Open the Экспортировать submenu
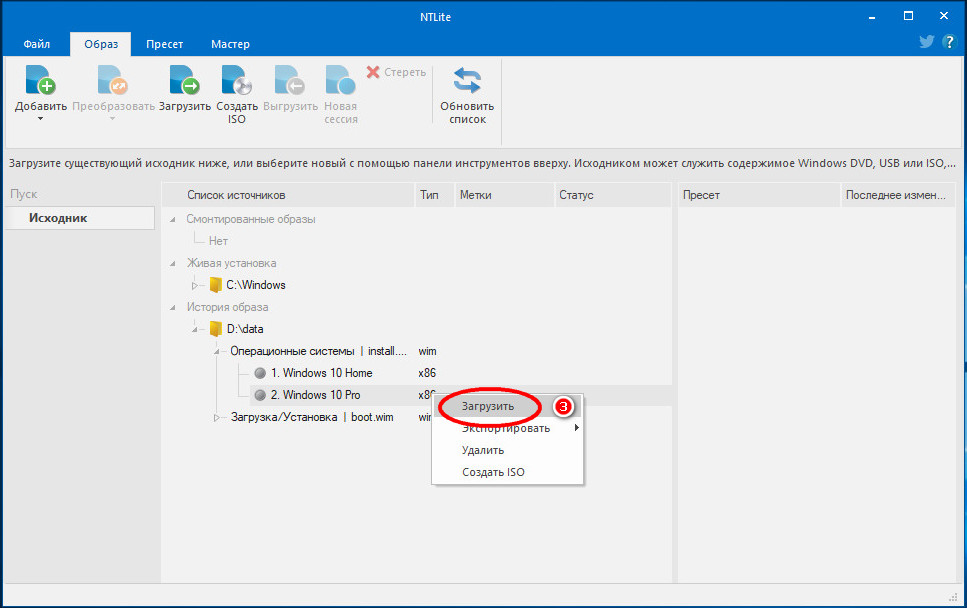 507,428
